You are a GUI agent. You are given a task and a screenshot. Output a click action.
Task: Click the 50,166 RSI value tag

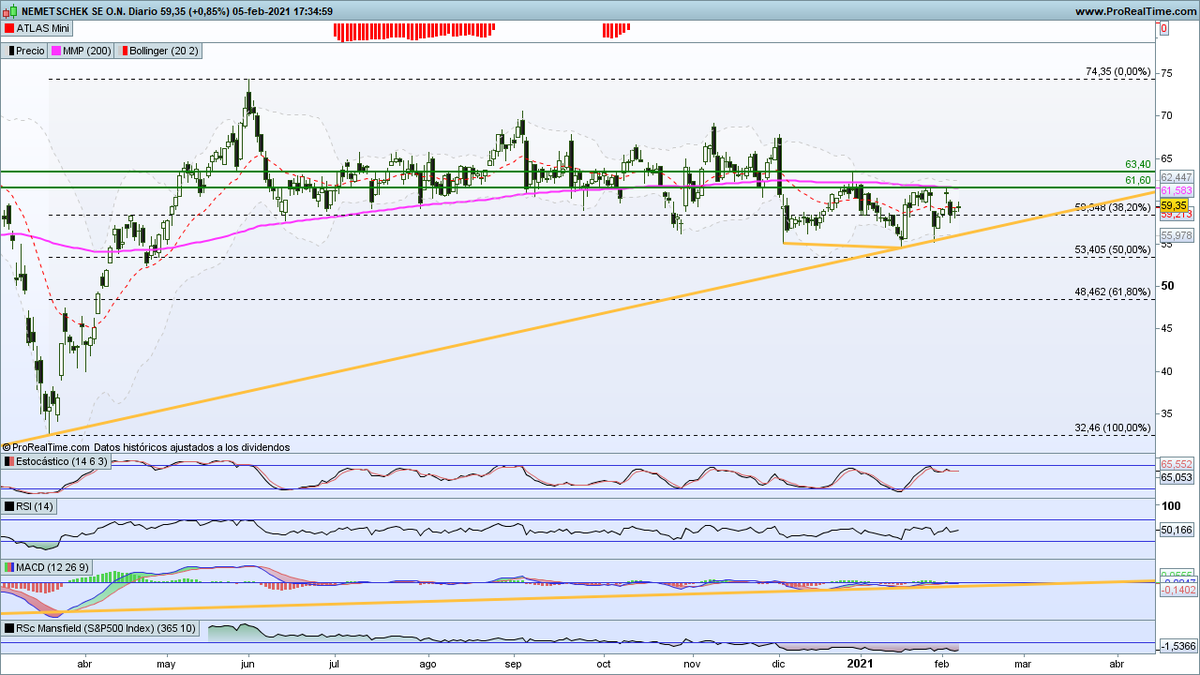tap(1176, 530)
